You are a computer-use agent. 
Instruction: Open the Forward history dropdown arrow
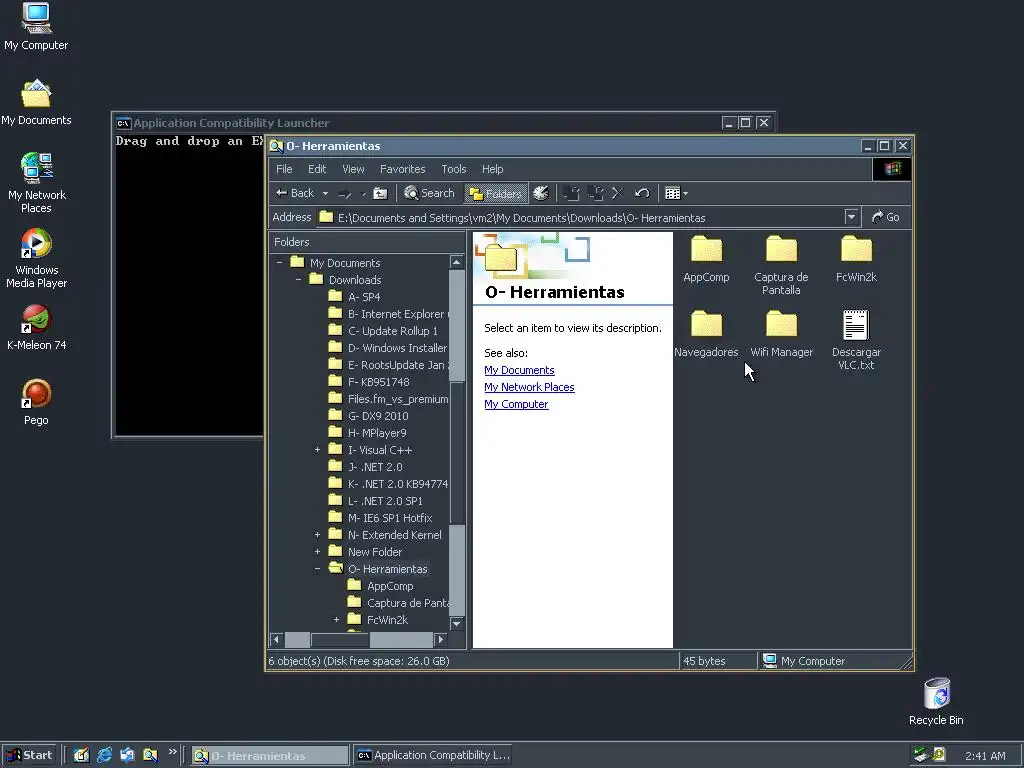tap(363, 193)
